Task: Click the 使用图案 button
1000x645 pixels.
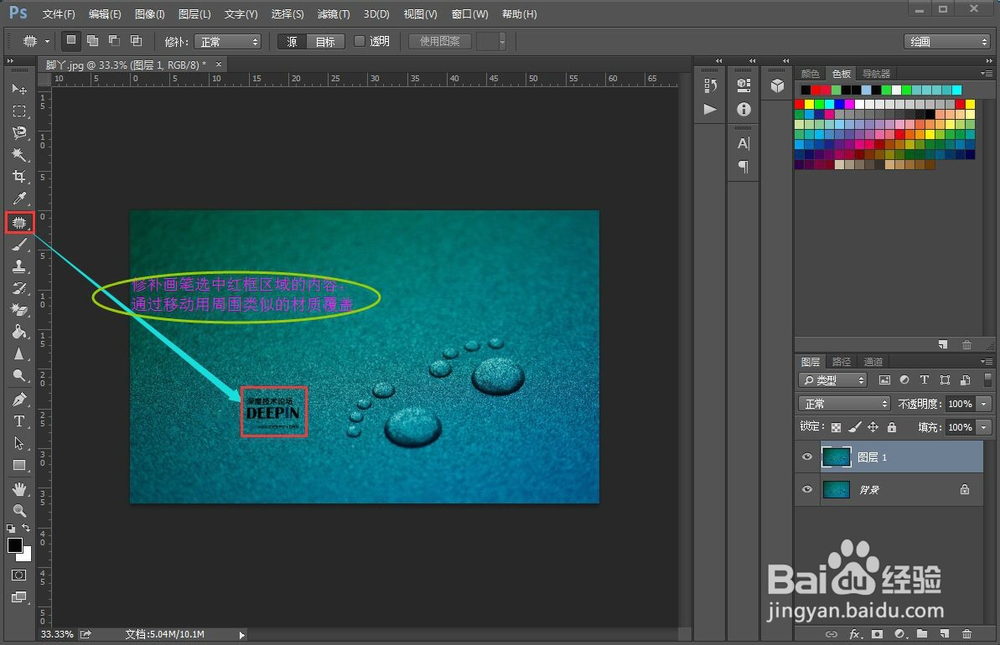Action: tap(439, 41)
